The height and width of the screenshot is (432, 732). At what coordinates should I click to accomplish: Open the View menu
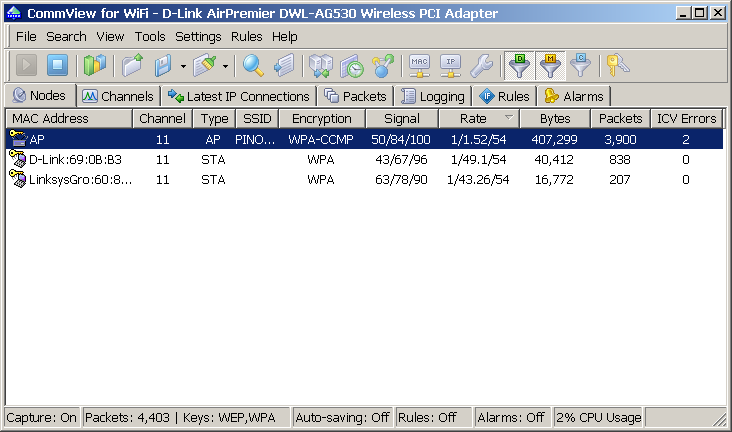(x=110, y=36)
